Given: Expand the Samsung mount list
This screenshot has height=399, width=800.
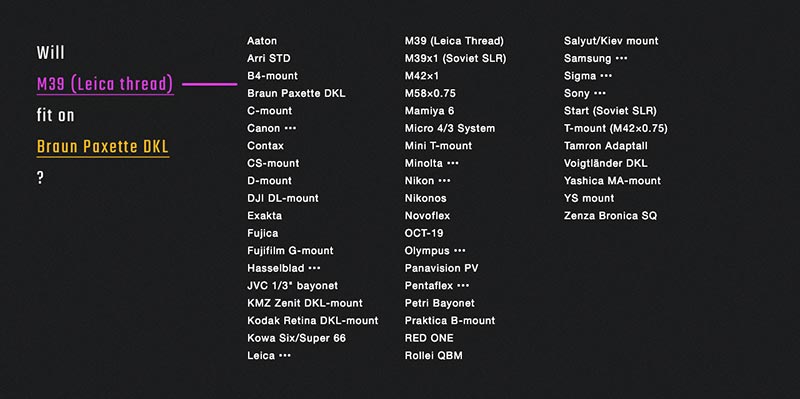Looking at the screenshot, I should pyautogui.click(x=621, y=58).
